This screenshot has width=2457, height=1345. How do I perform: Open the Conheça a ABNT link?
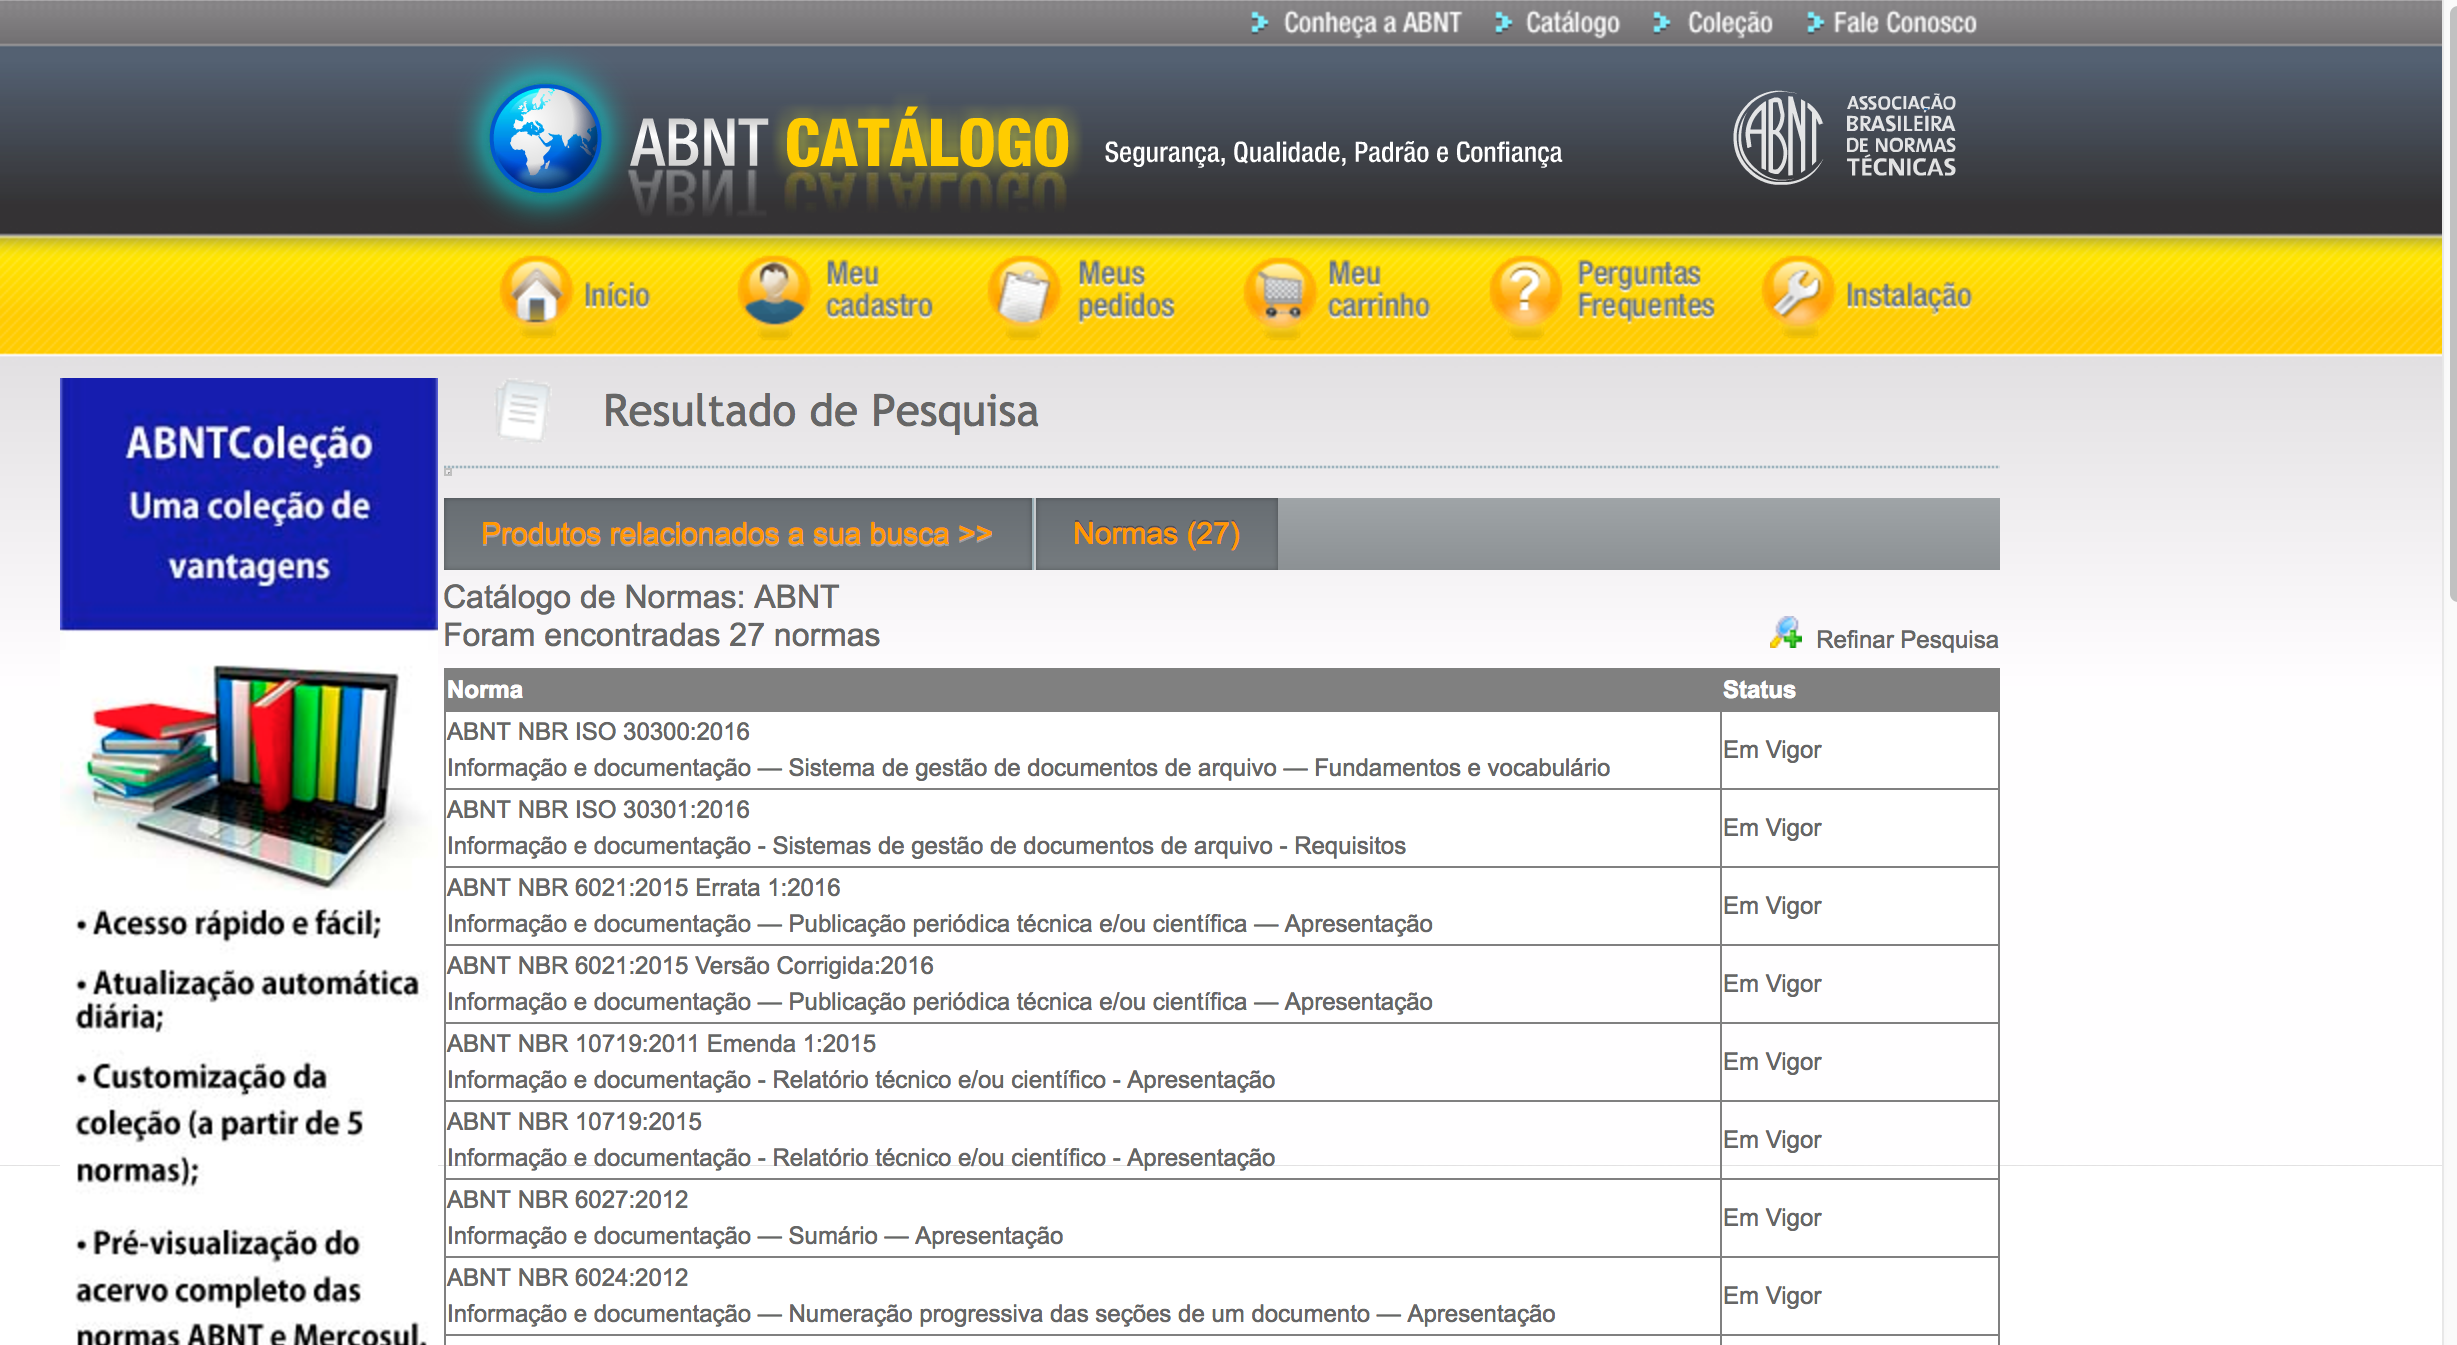point(1372,22)
